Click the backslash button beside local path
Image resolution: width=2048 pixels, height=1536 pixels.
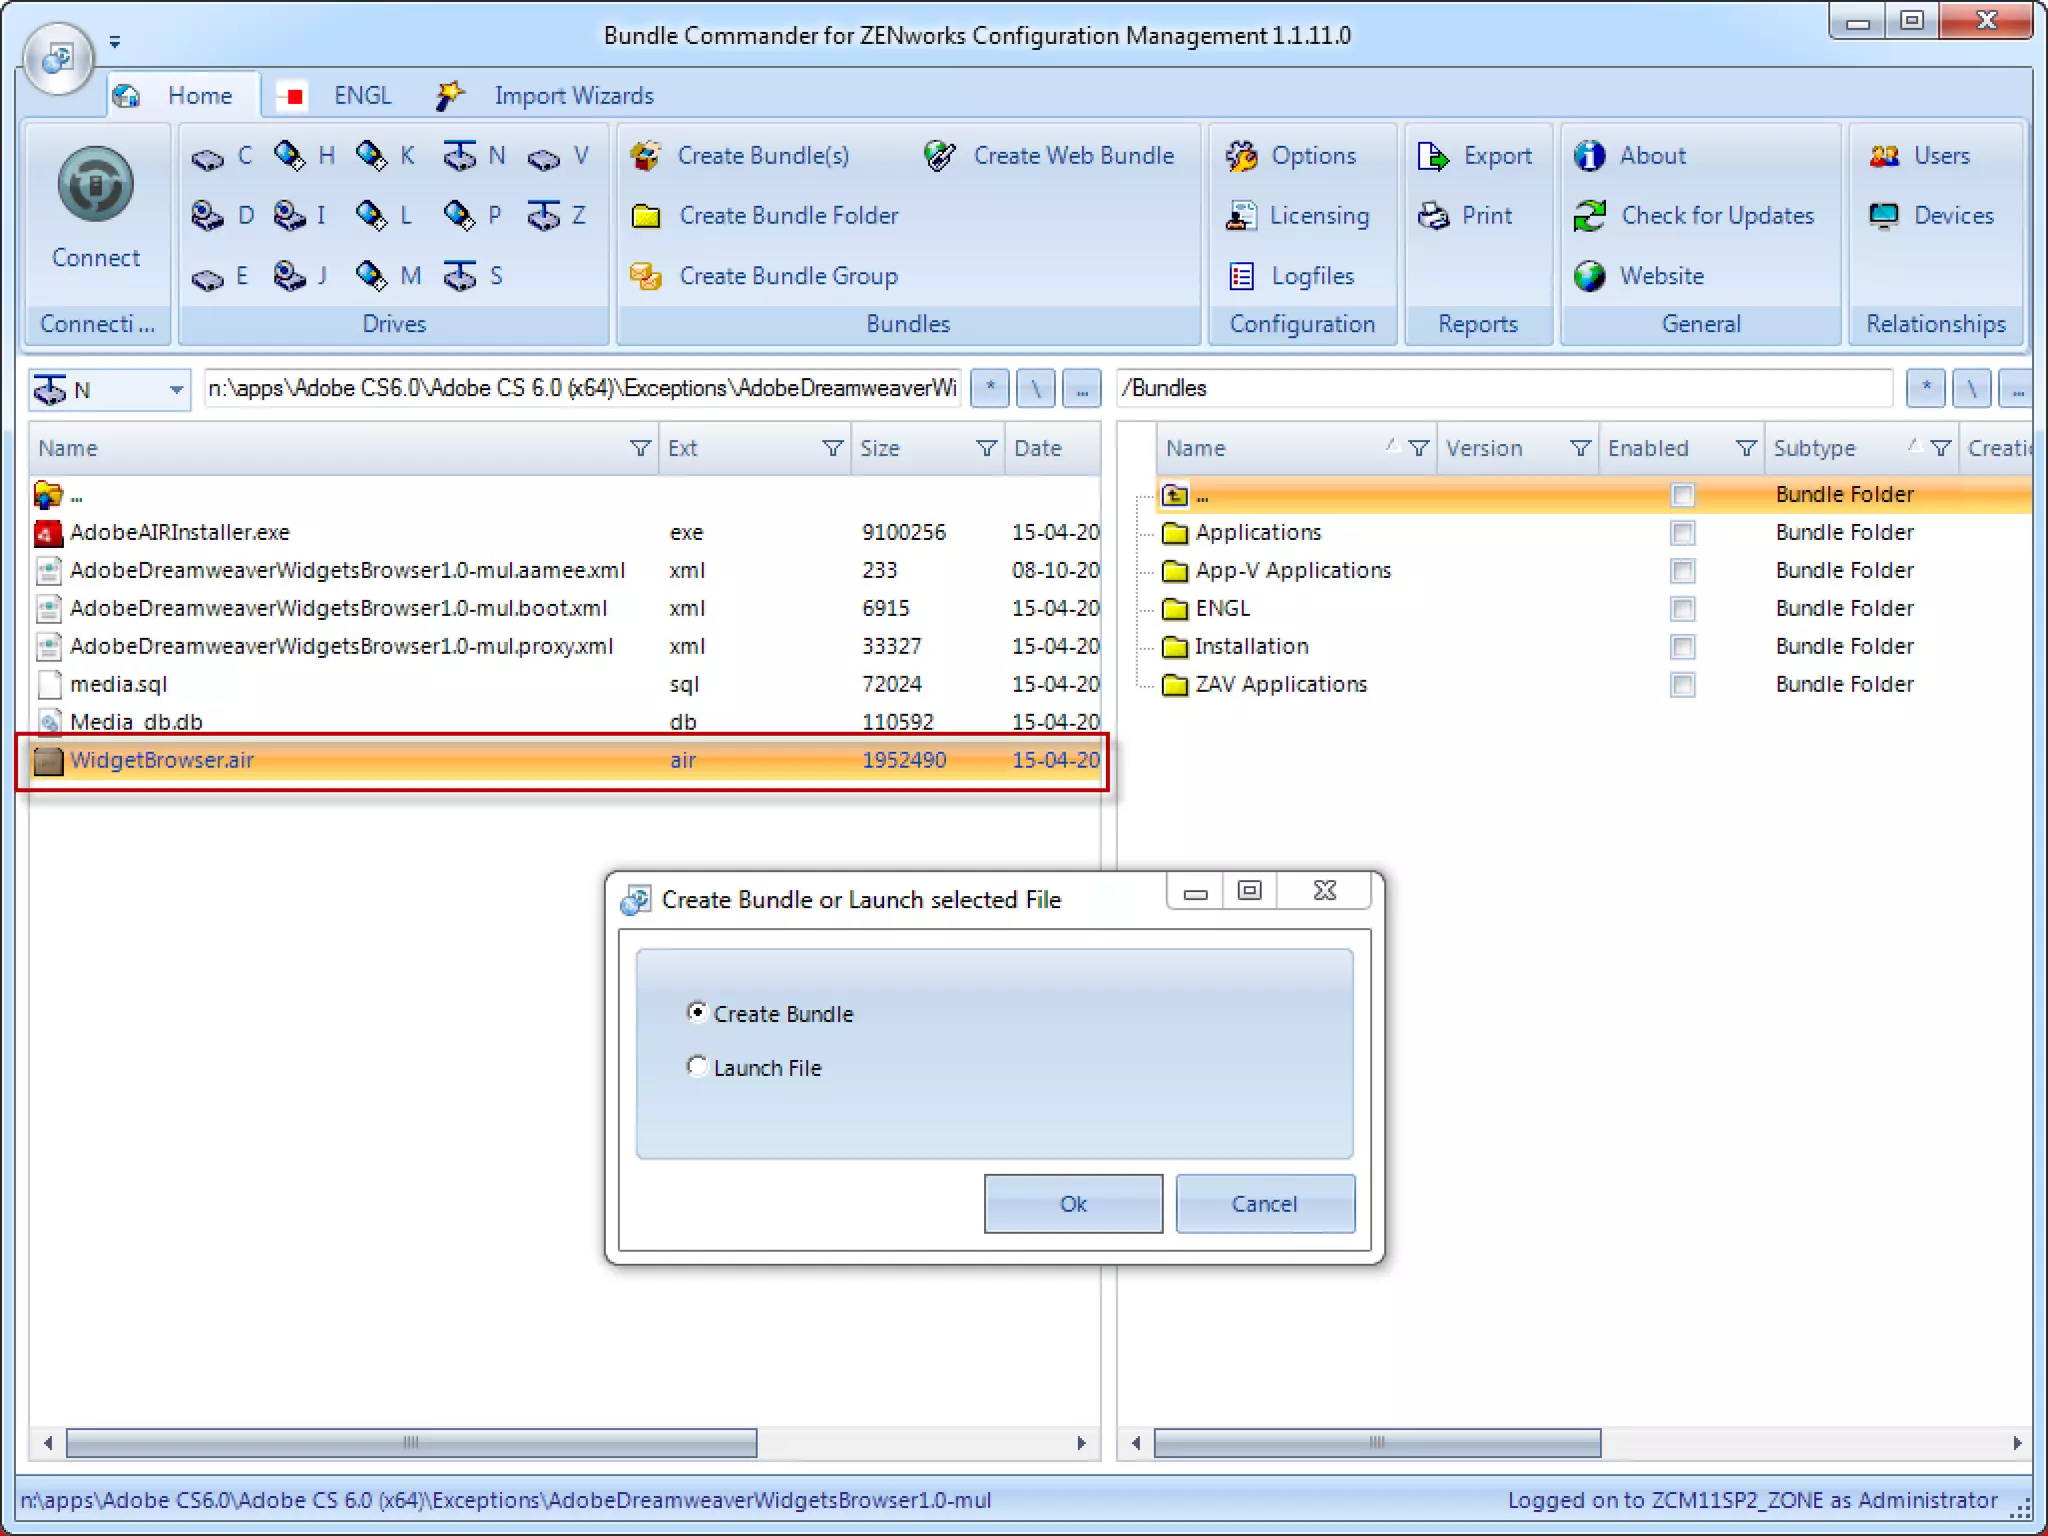[x=1036, y=388]
